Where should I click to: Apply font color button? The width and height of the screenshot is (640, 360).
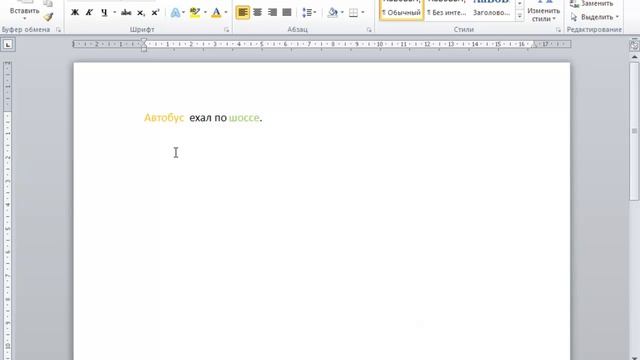pos(216,13)
